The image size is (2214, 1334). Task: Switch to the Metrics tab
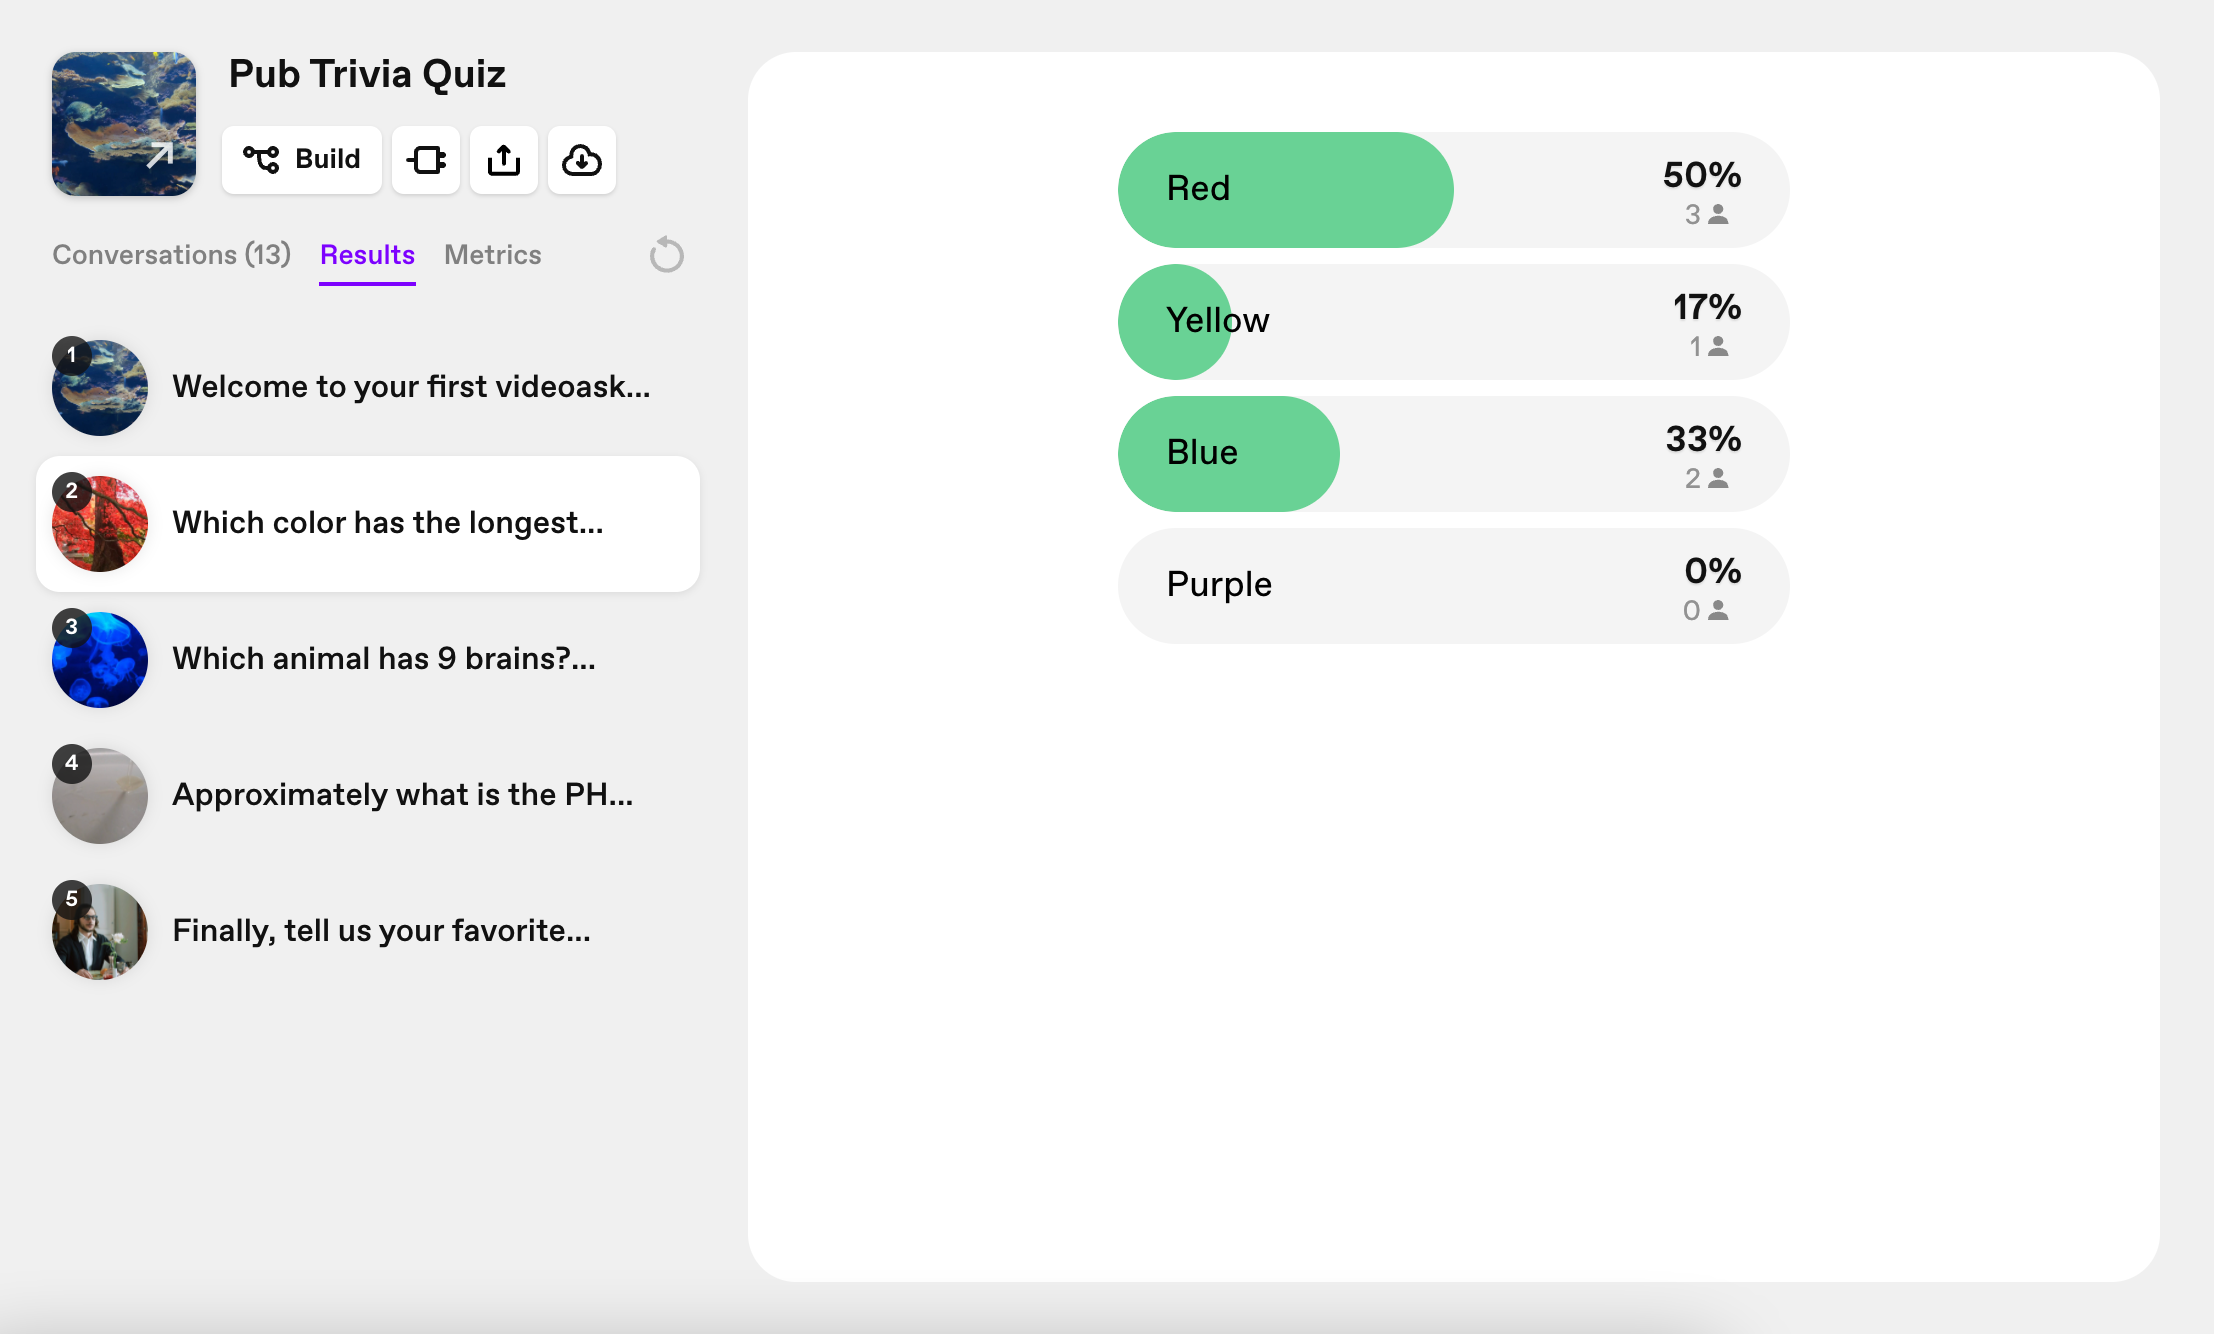tap(493, 255)
